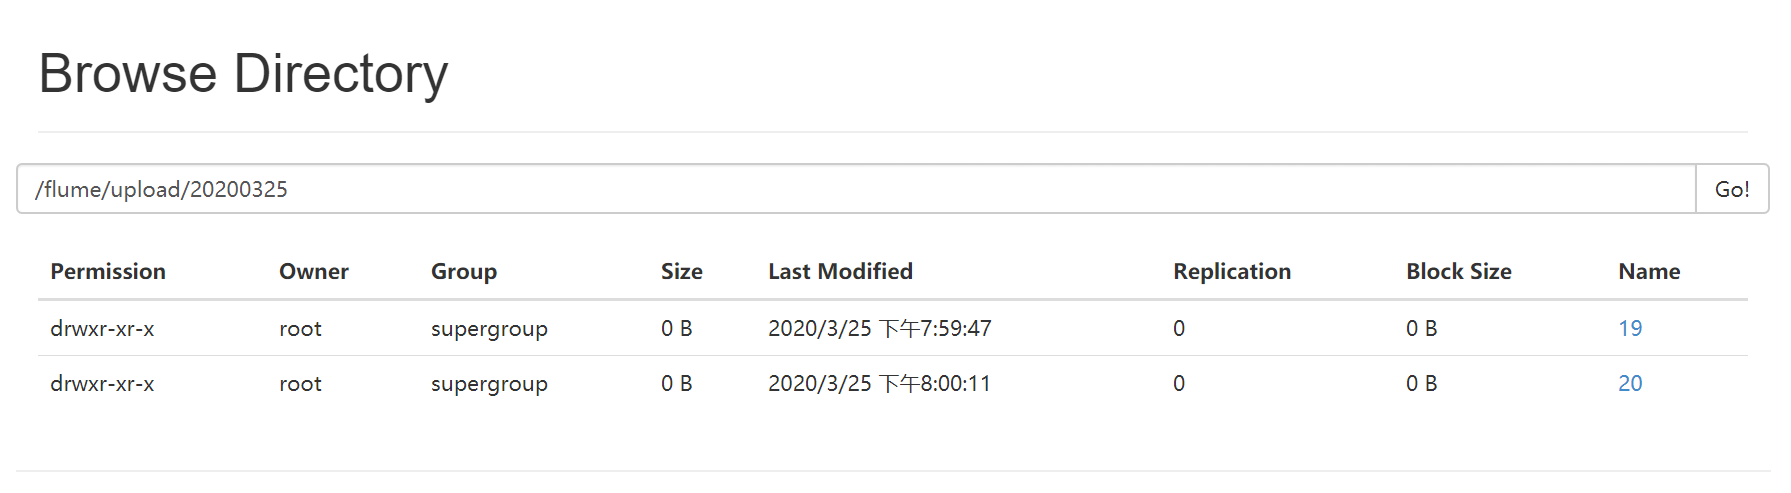Click the Name column header
The width and height of the screenshot is (1791, 493).
click(x=1649, y=271)
